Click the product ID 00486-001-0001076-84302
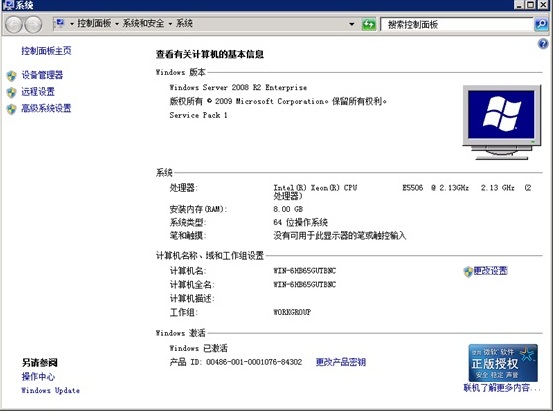 click(254, 362)
